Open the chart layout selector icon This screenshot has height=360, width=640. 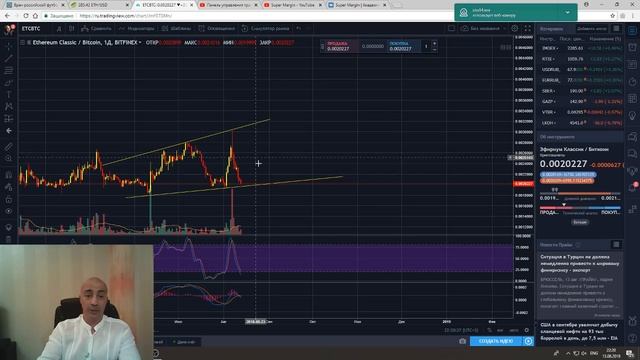[451, 29]
